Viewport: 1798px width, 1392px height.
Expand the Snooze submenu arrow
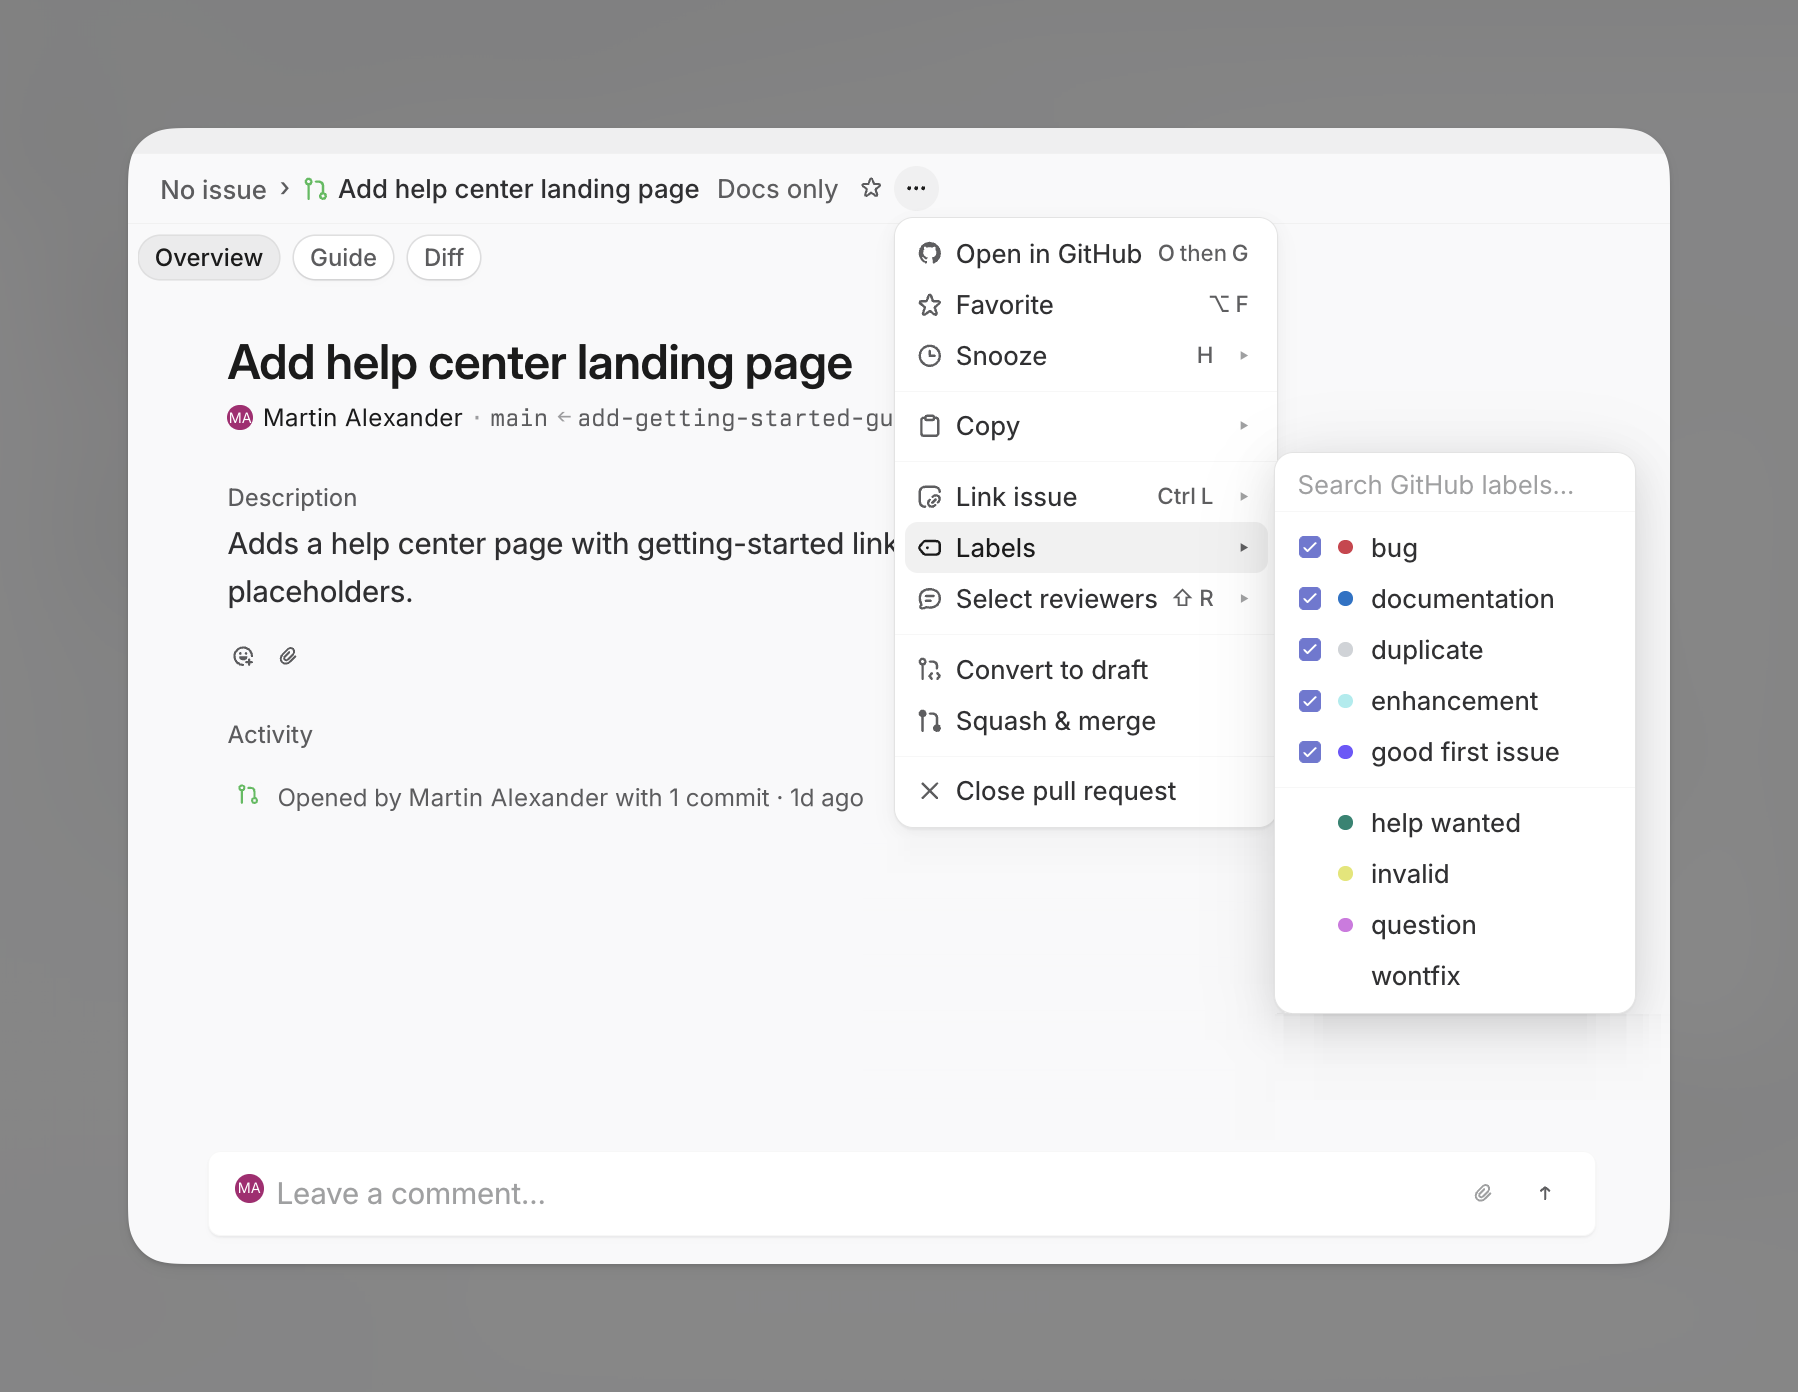coord(1244,356)
